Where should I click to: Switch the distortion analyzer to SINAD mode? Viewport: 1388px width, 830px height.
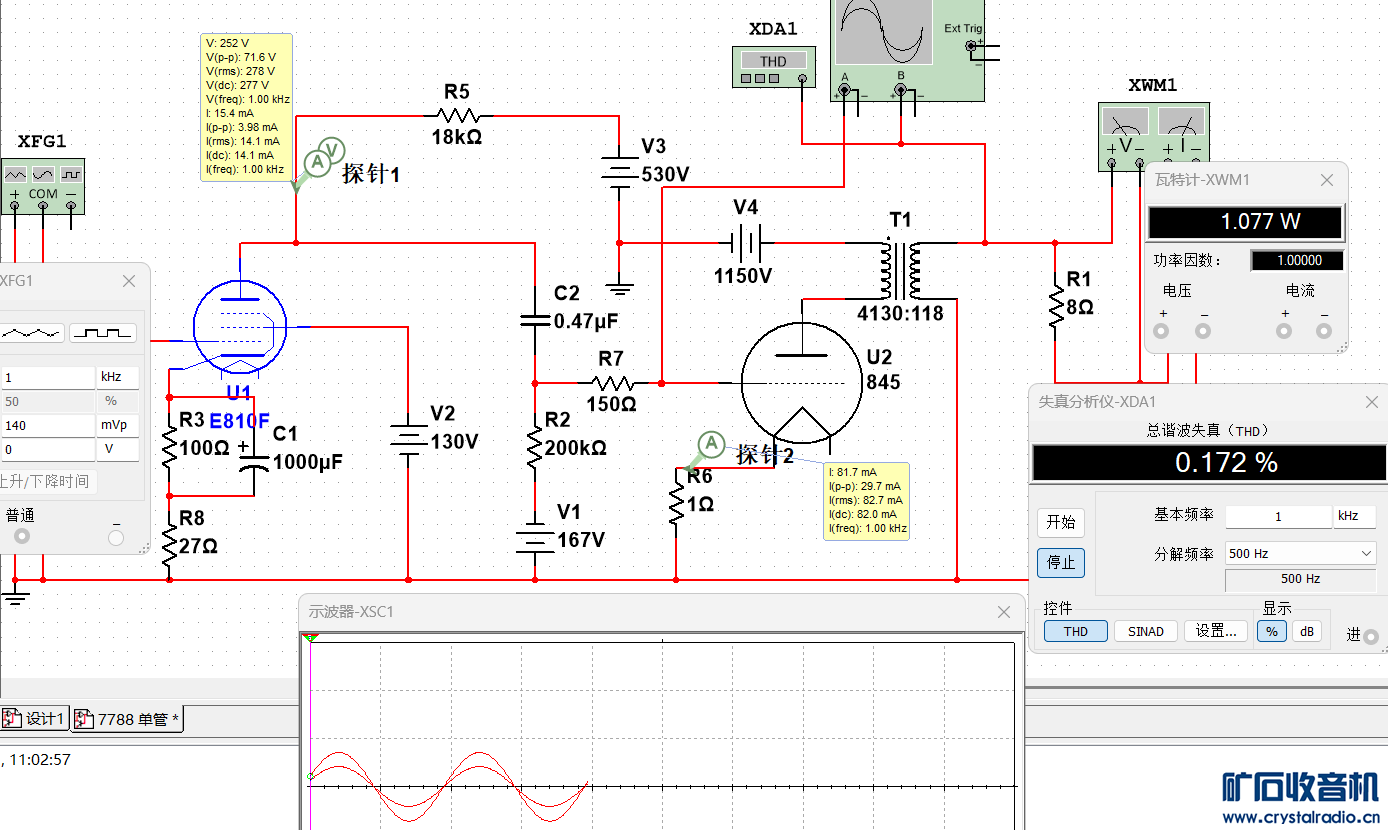click(x=1145, y=631)
